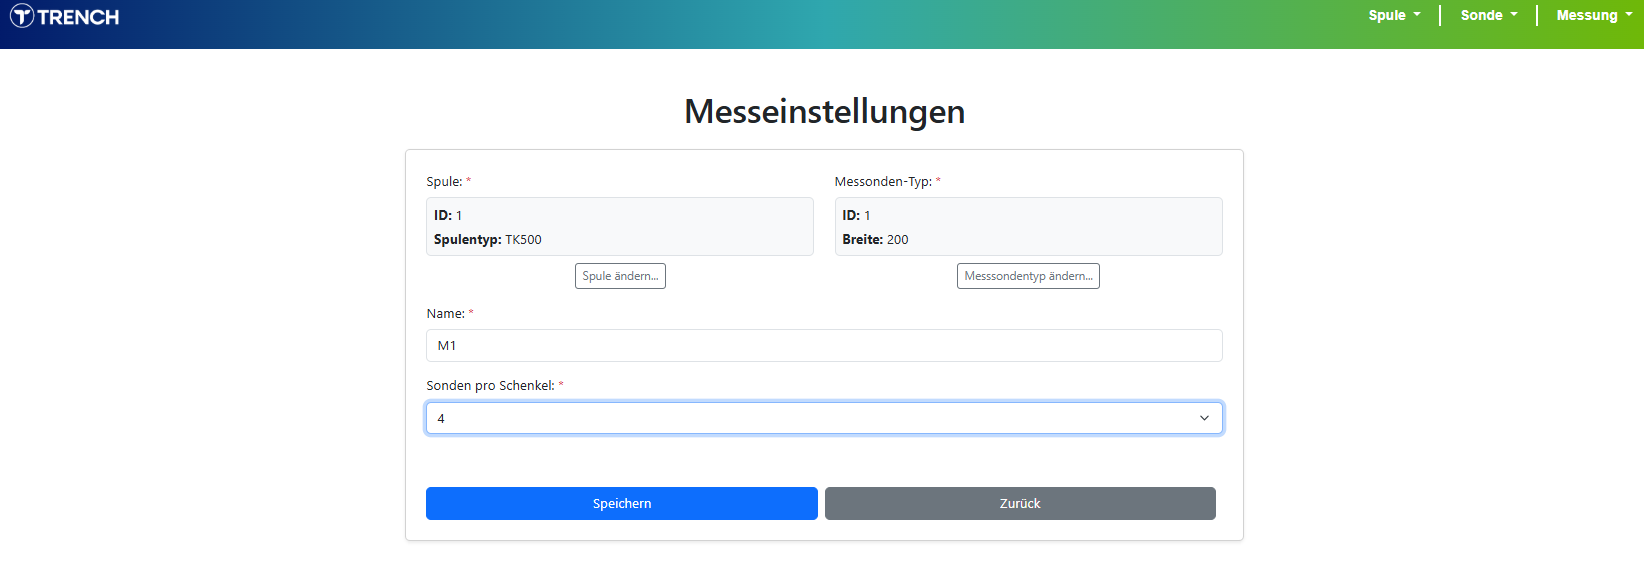Focus the Name field containing M1
The image size is (1644, 569).
(824, 346)
